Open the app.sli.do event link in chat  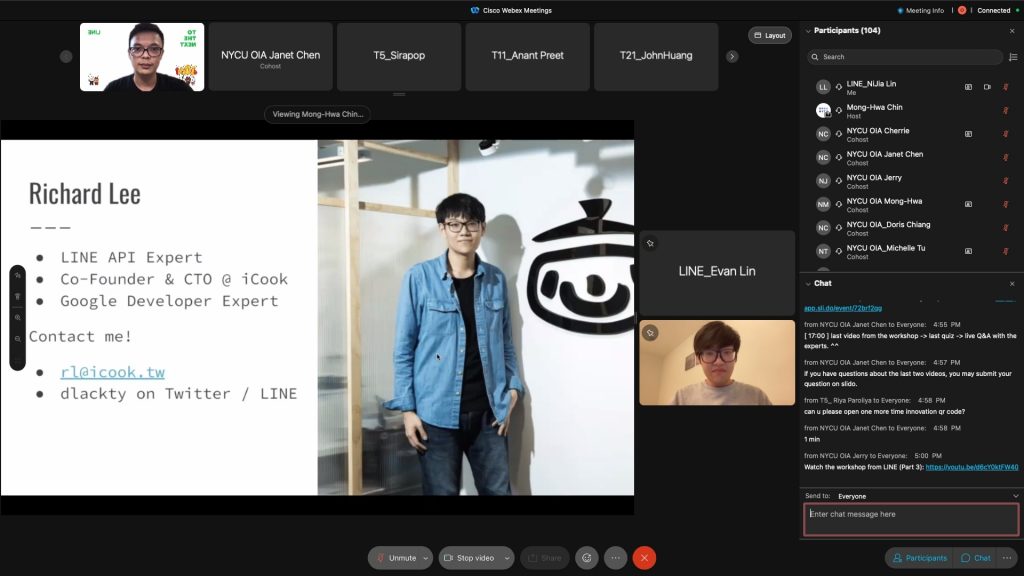coord(843,308)
